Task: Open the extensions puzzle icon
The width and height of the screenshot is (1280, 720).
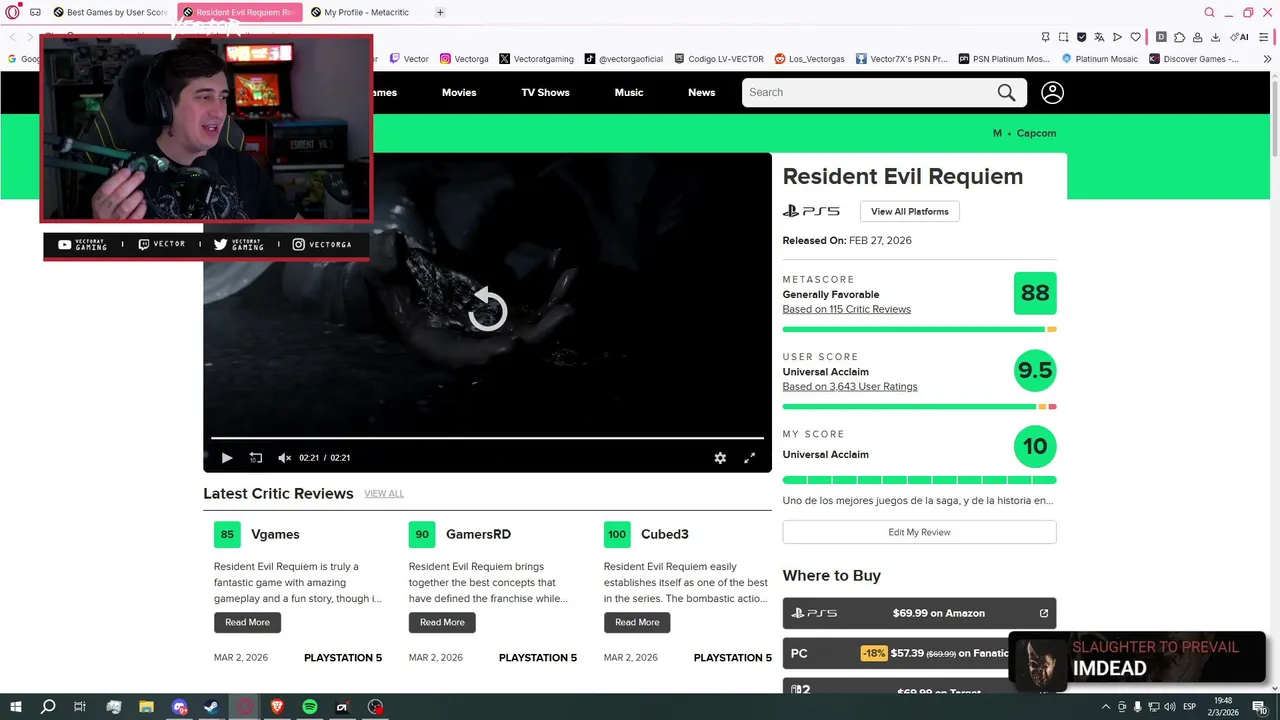Action: [1179, 37]
